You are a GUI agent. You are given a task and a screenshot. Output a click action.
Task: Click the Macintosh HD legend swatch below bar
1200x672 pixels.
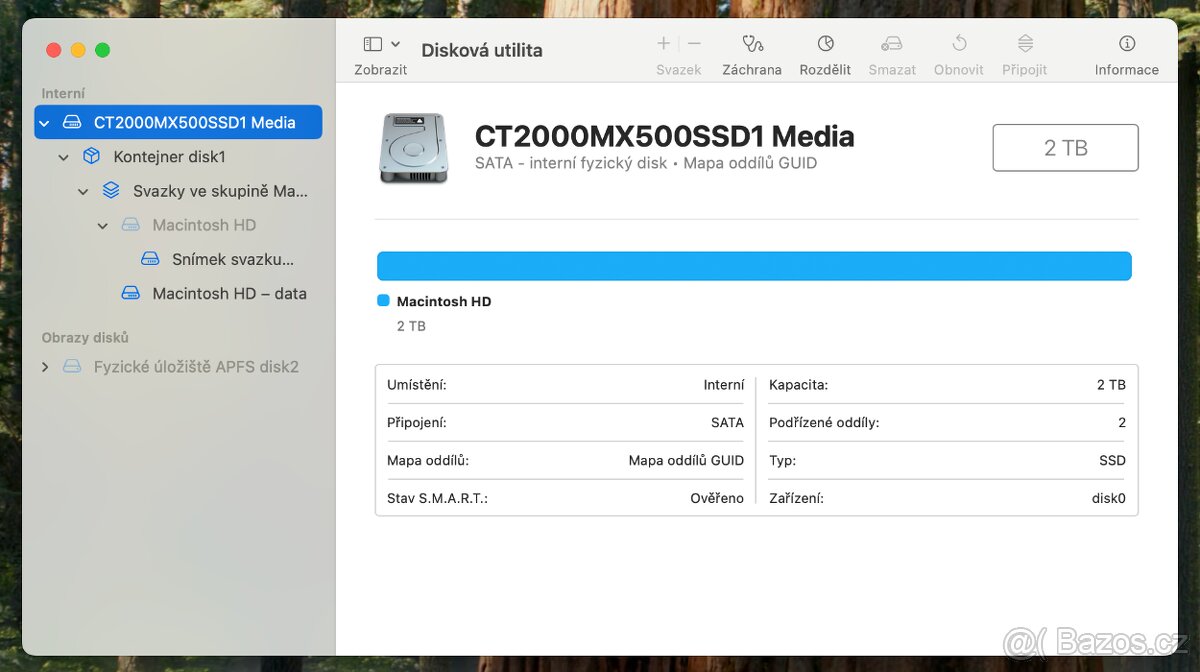[x=382, y=300]
